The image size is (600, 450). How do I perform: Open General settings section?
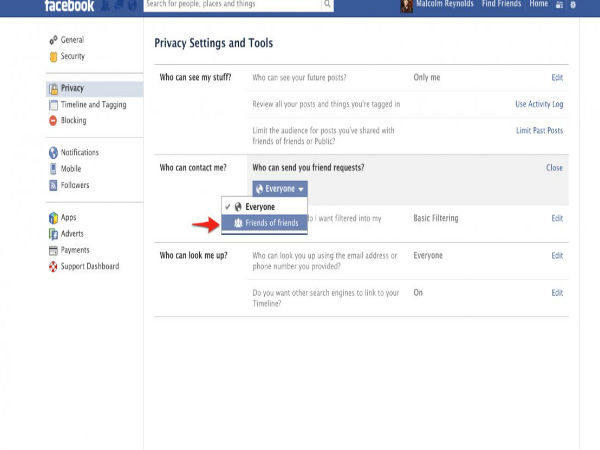72,40
